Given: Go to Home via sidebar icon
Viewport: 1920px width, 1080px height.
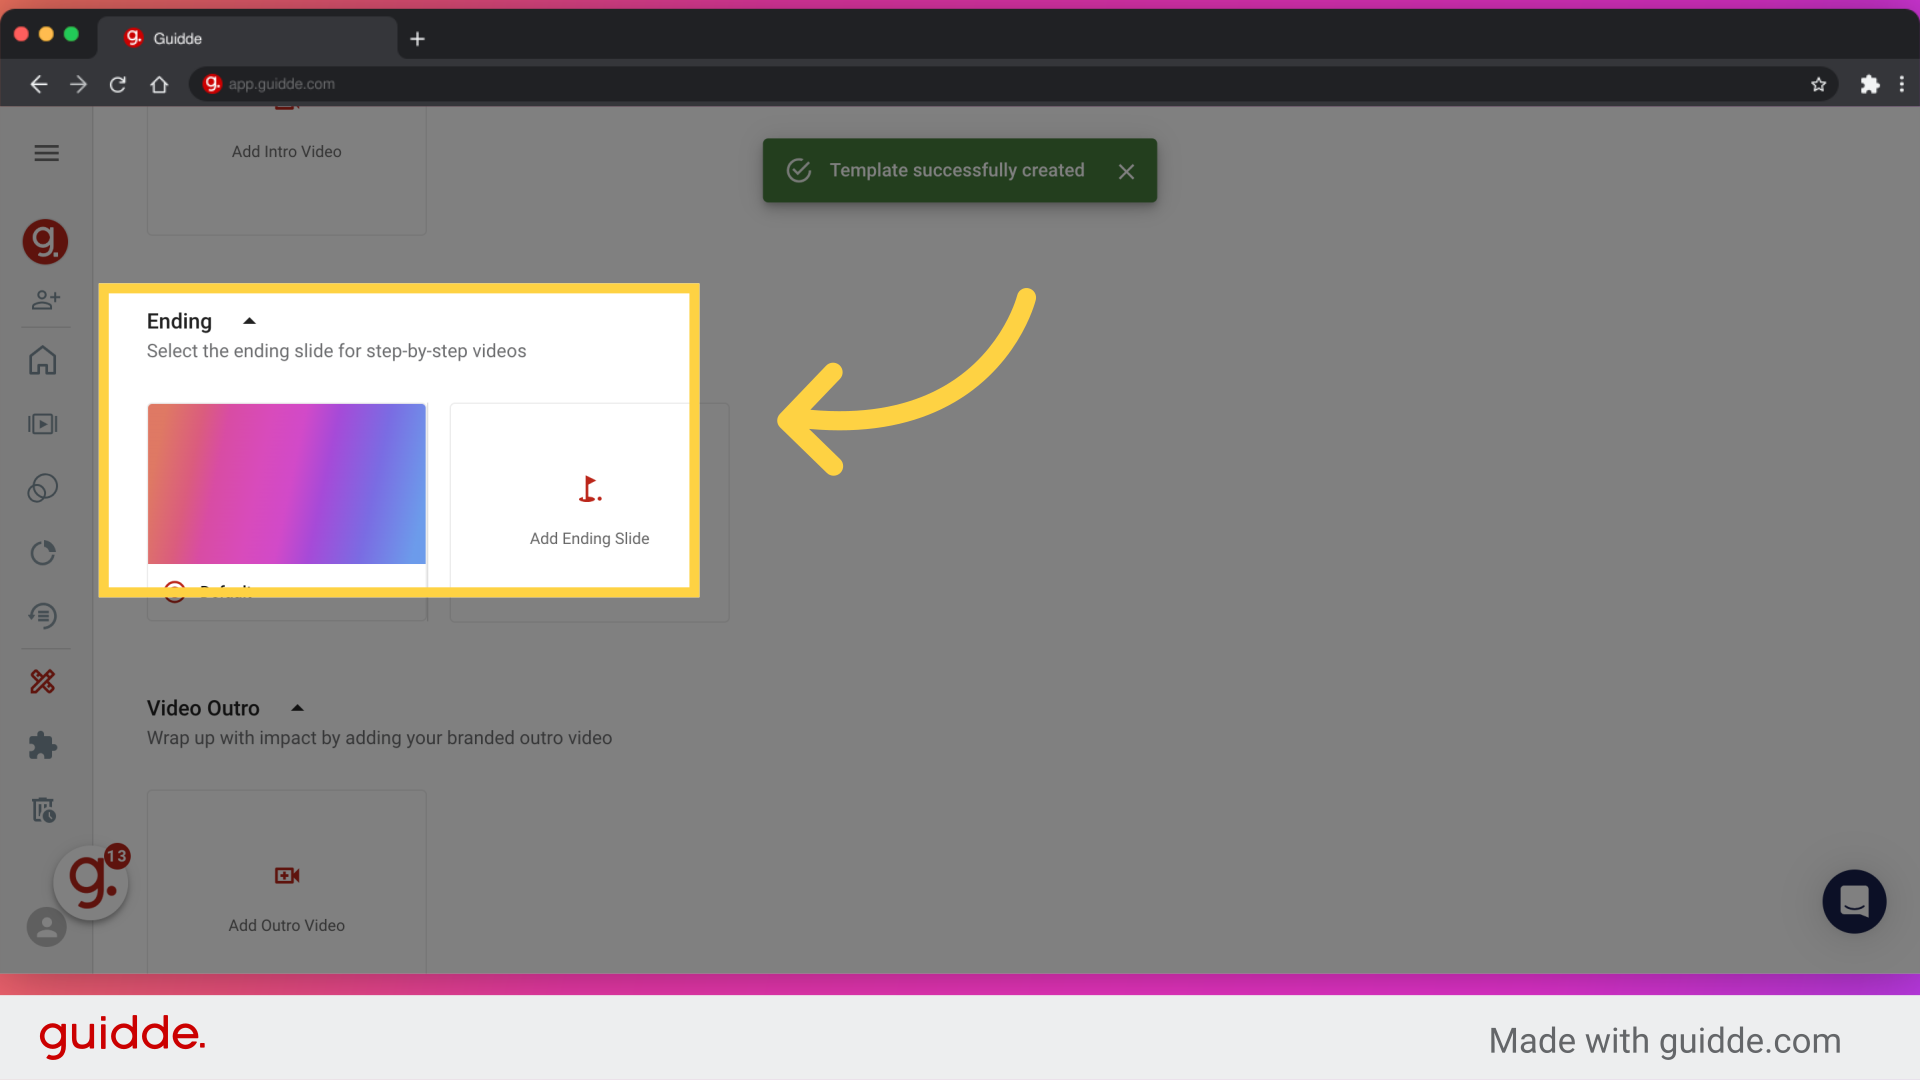Looking at the screenshot, I should [x=43, y=361].
